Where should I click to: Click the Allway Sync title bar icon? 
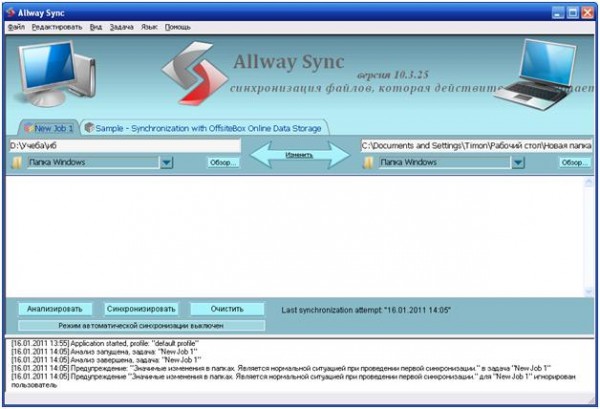[x=11, y=13]
